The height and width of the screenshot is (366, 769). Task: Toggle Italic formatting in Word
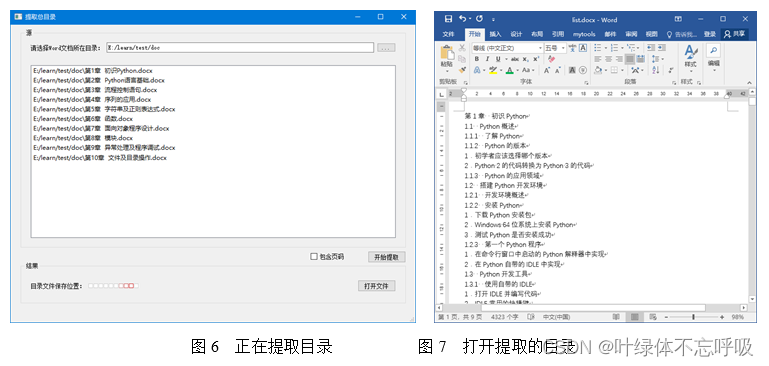(487, 59)
